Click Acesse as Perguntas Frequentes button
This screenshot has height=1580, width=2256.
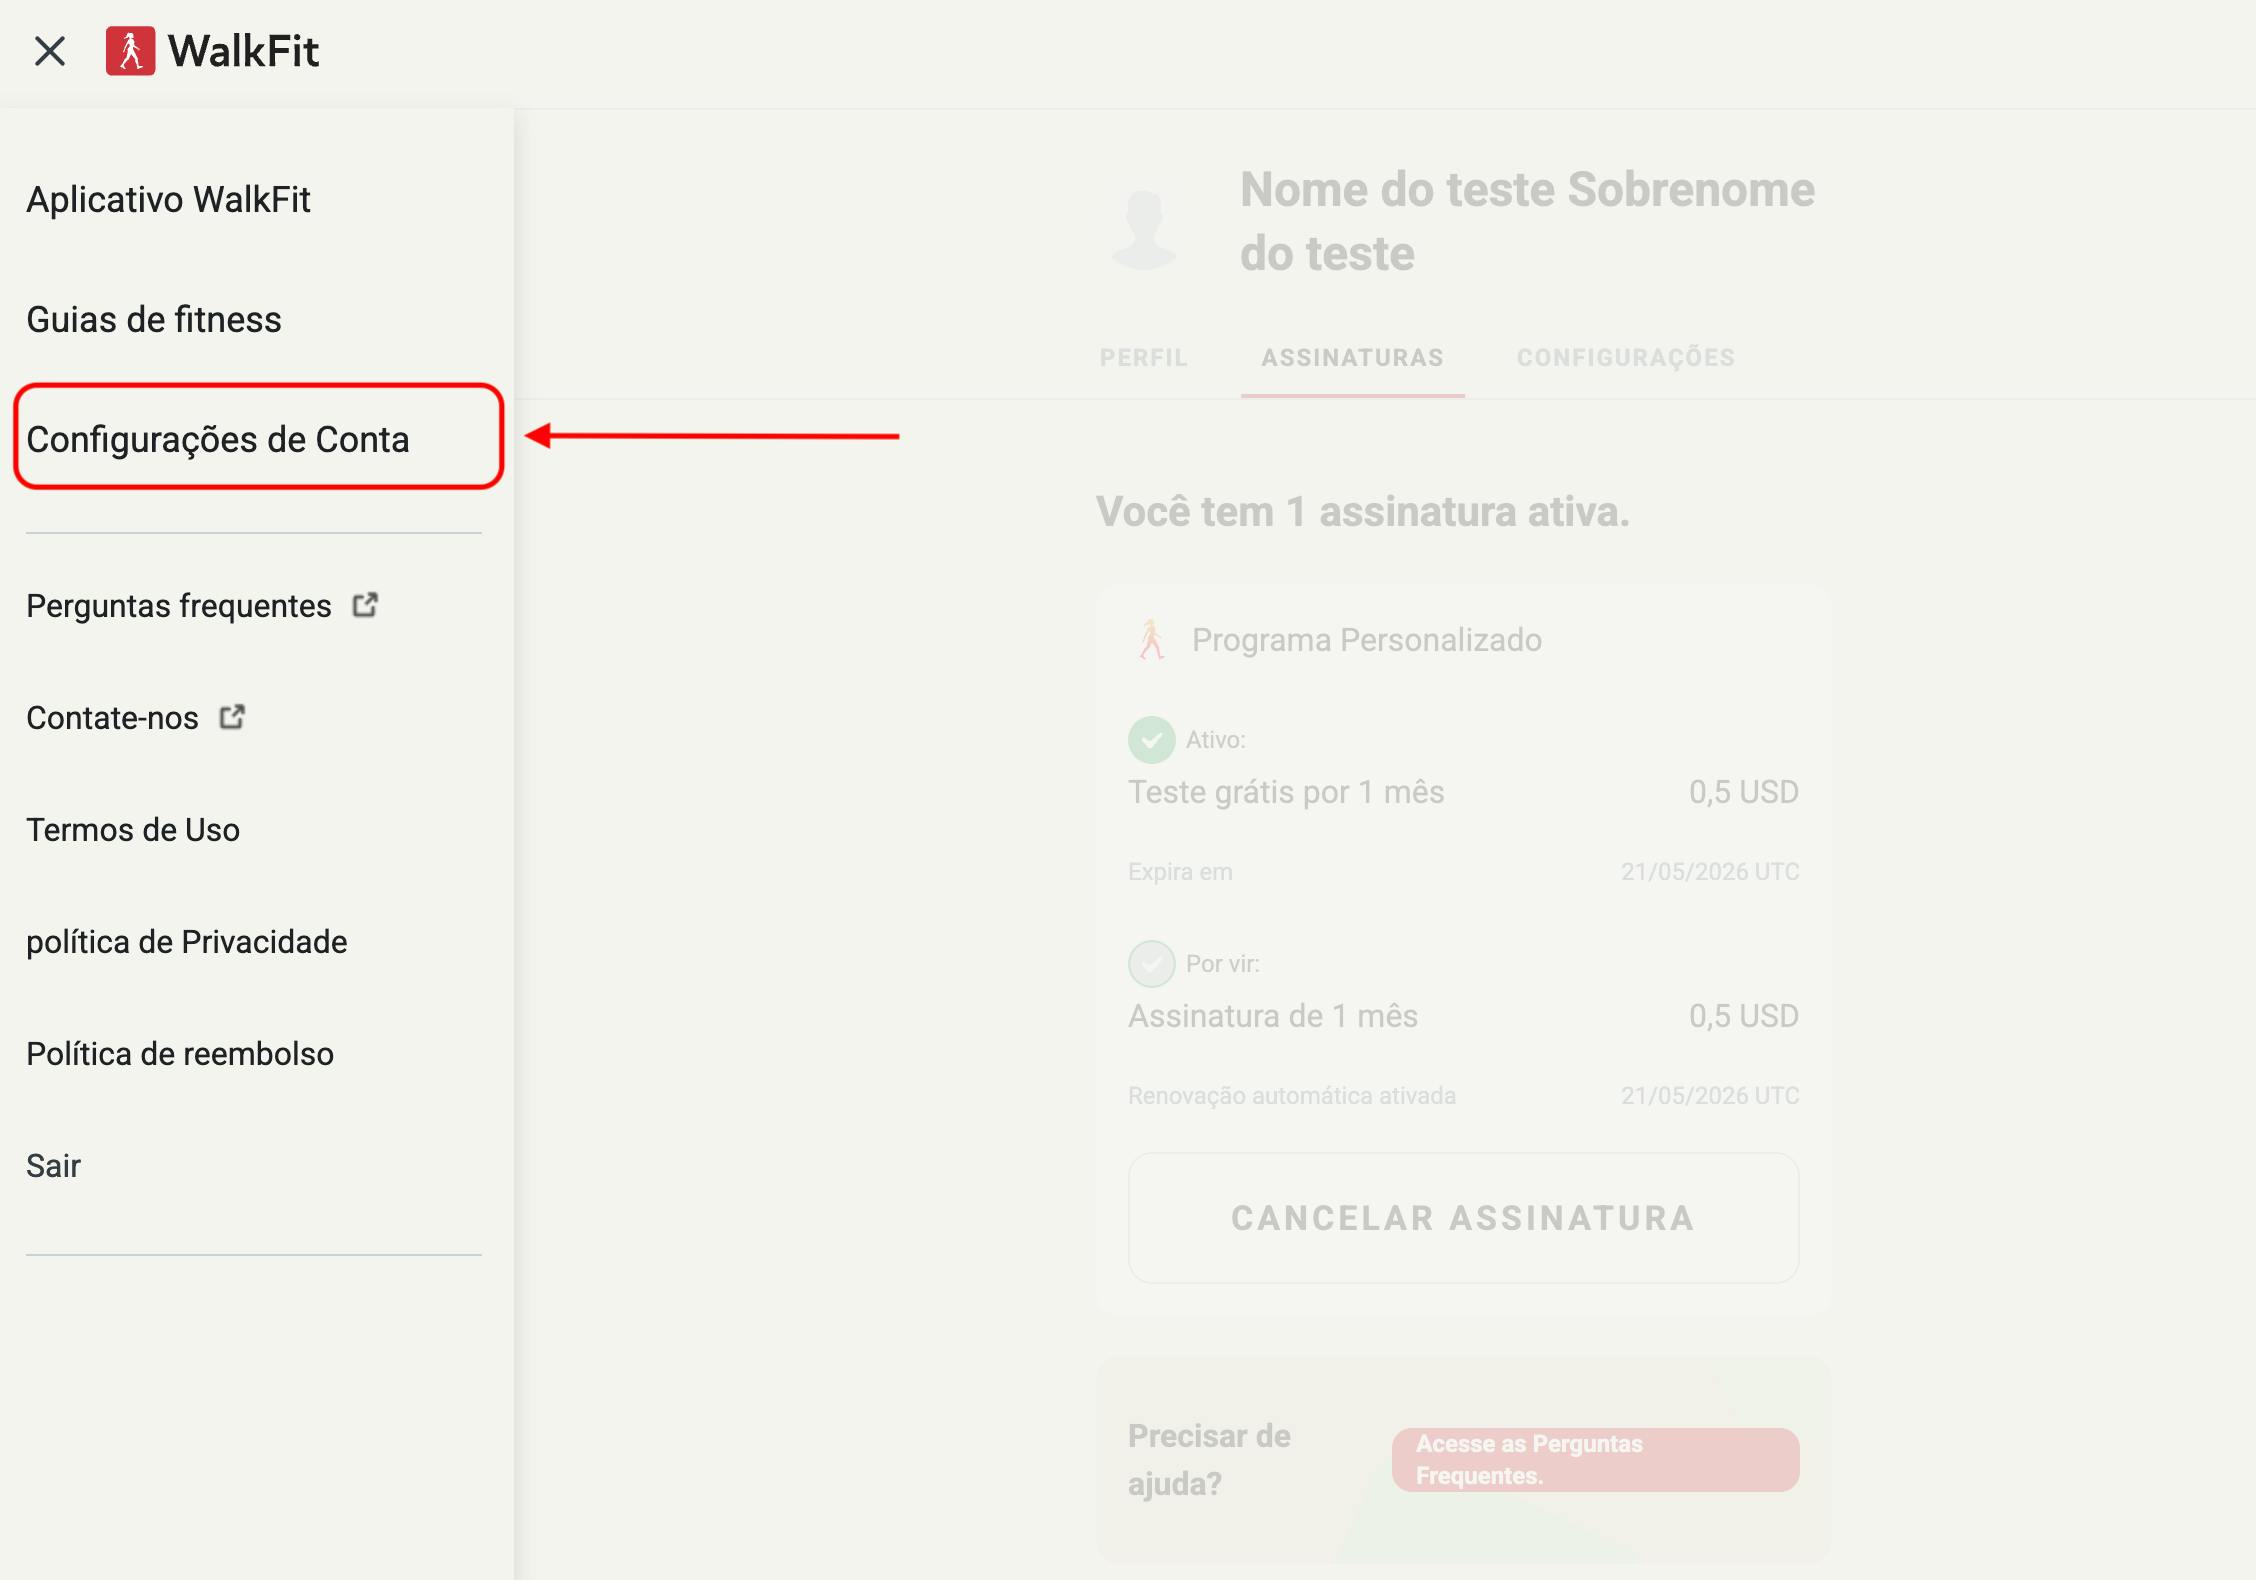point(1595,1460)
